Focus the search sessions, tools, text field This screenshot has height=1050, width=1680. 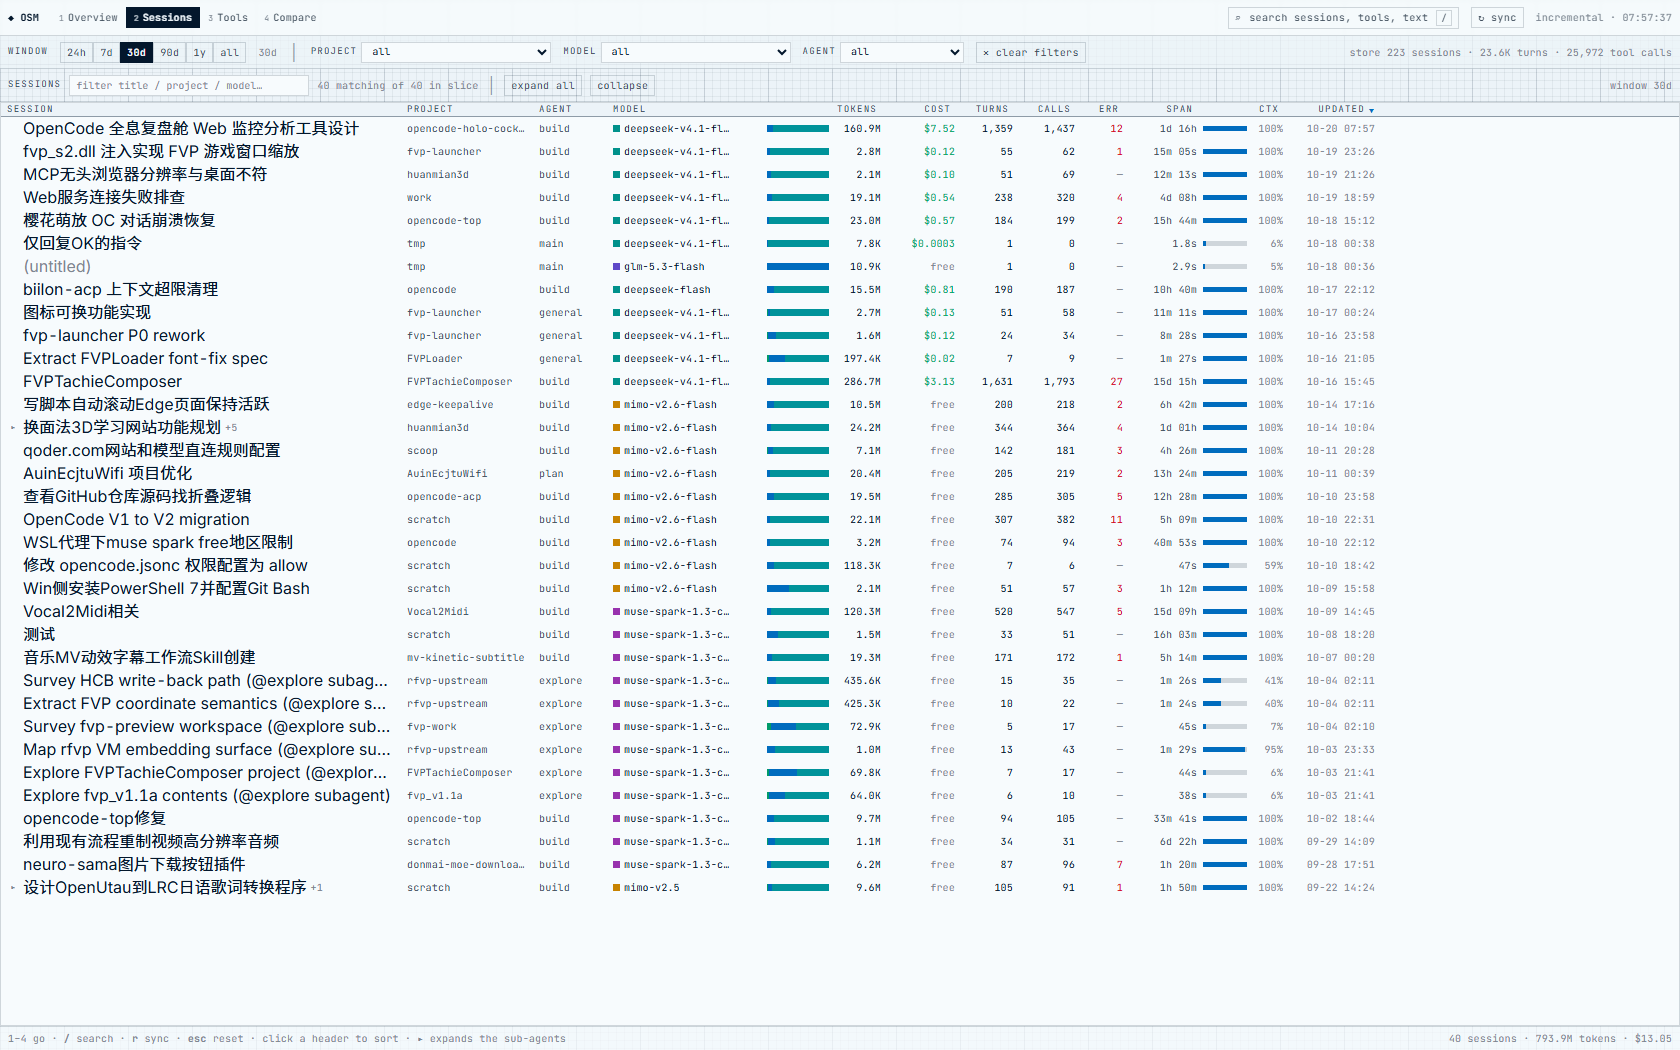(1343, 17)
